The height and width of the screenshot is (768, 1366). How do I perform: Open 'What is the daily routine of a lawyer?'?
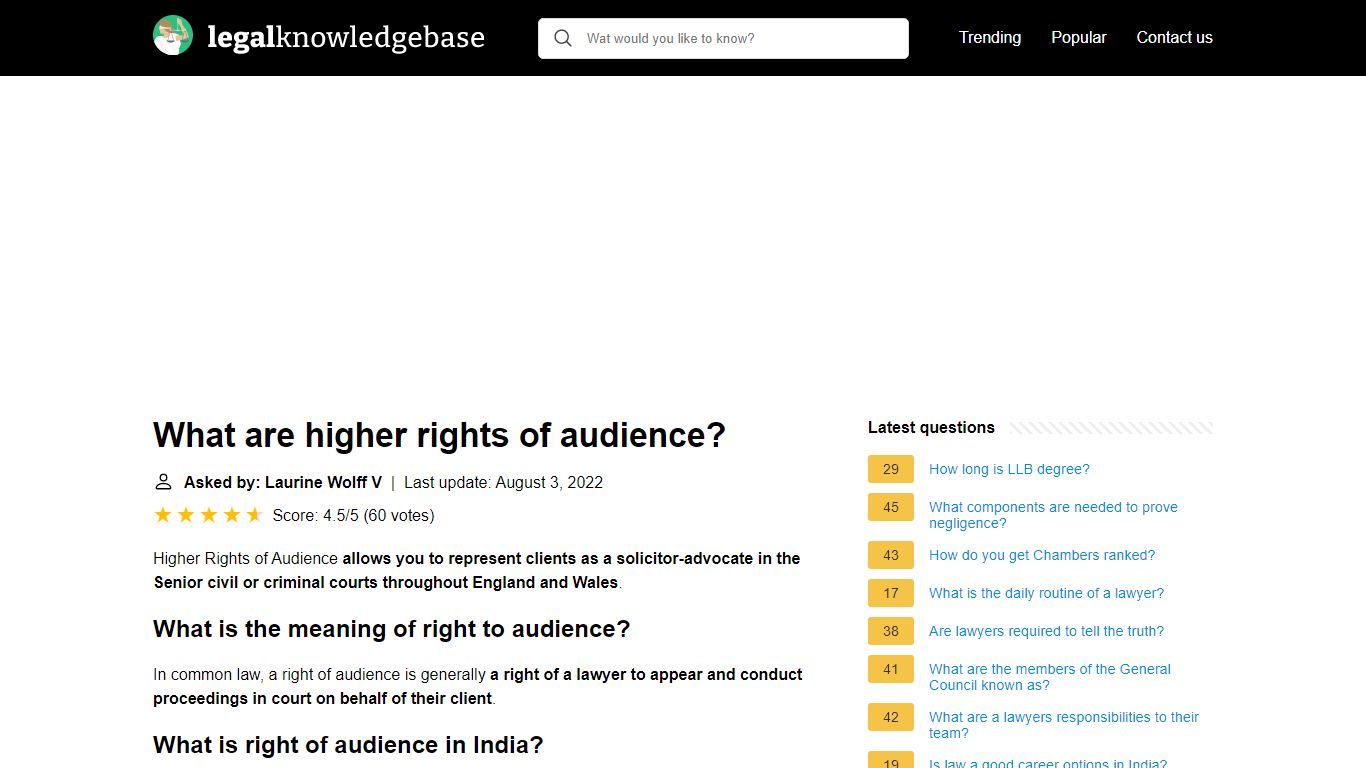point(1046,593)
